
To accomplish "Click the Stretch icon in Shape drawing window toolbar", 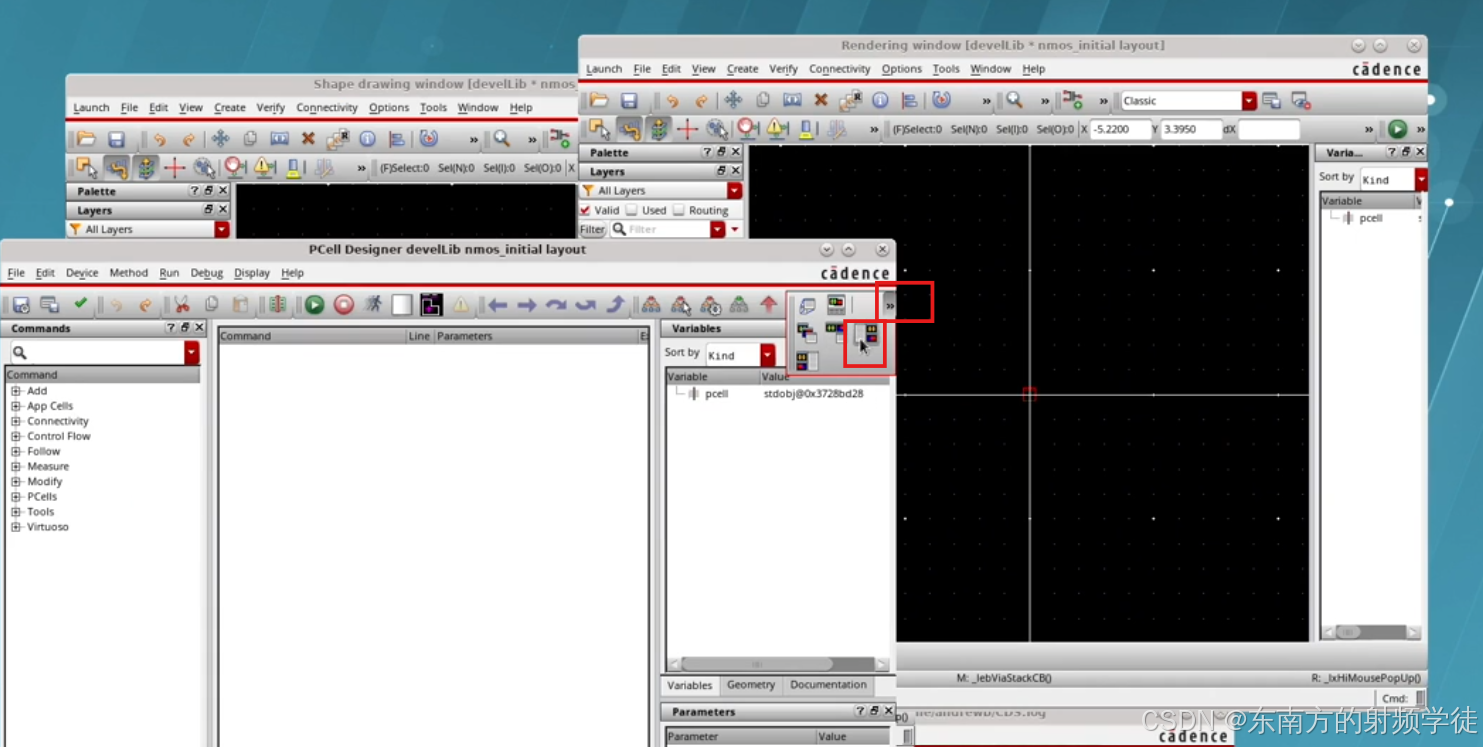I will click(279, 139).
